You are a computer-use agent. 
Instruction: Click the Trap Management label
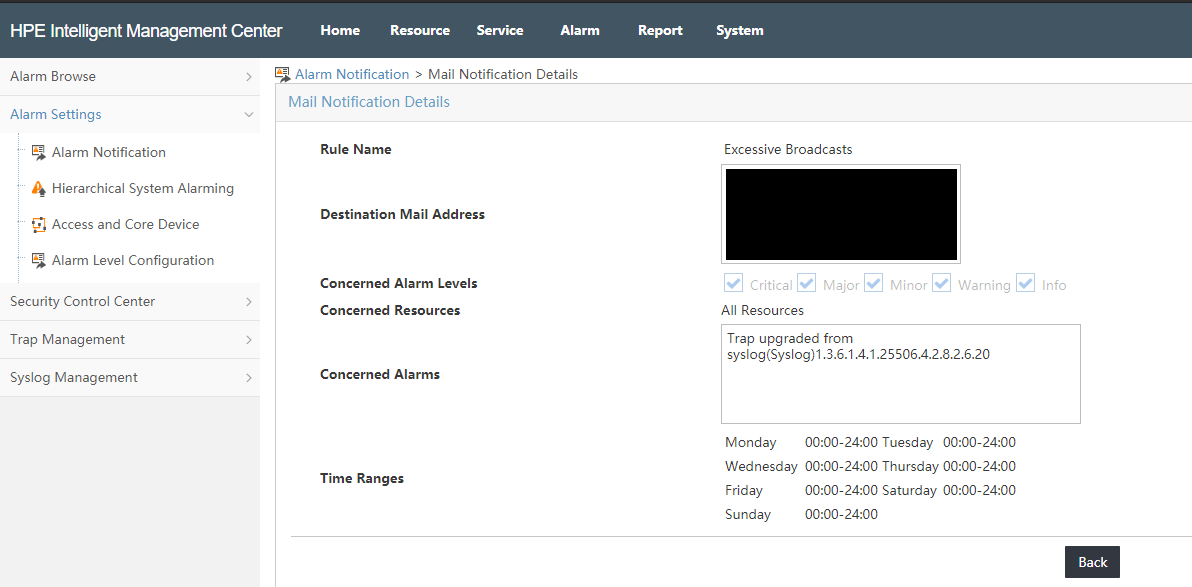[67, 340]
